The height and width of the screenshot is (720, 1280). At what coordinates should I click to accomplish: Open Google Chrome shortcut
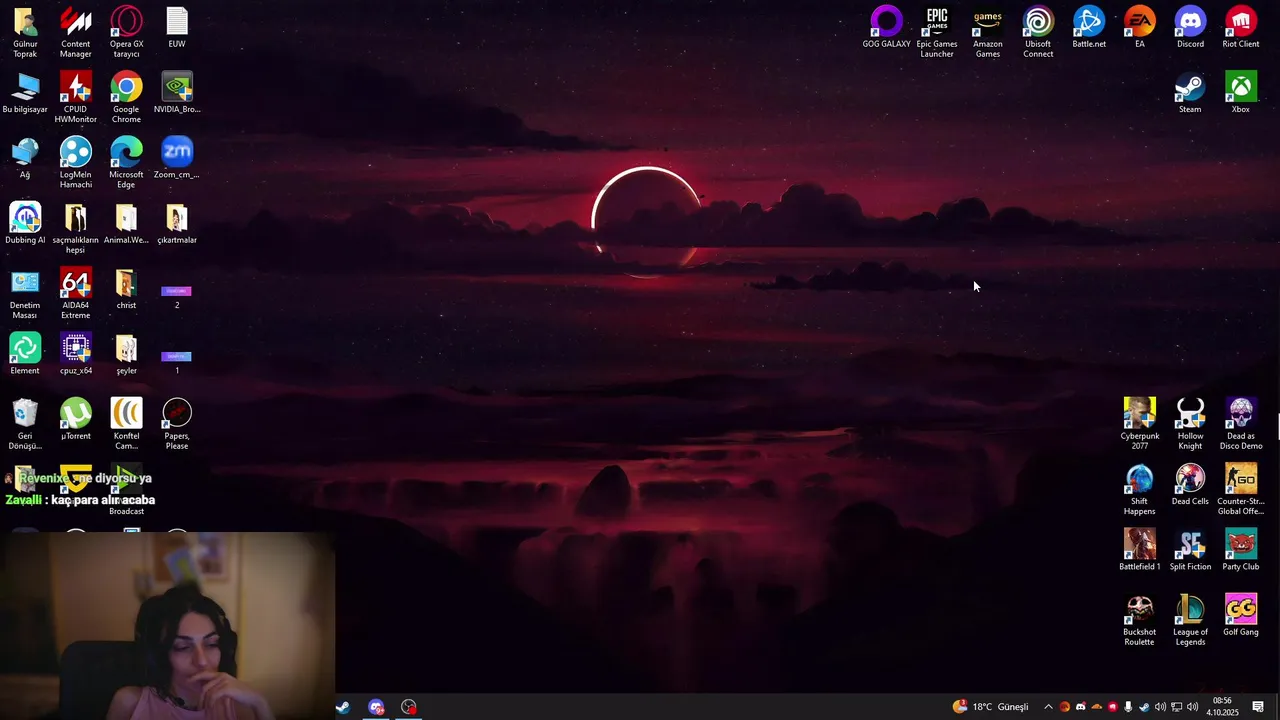click(126, 97)
